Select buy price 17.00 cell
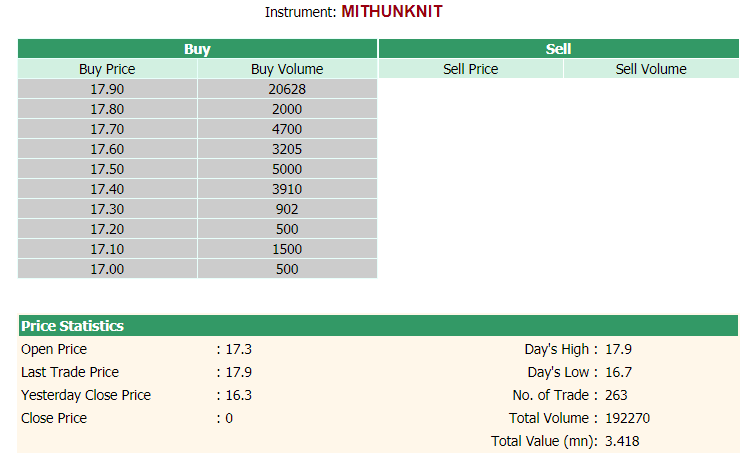The image size is (741, 455). click(x=107, y=269)
